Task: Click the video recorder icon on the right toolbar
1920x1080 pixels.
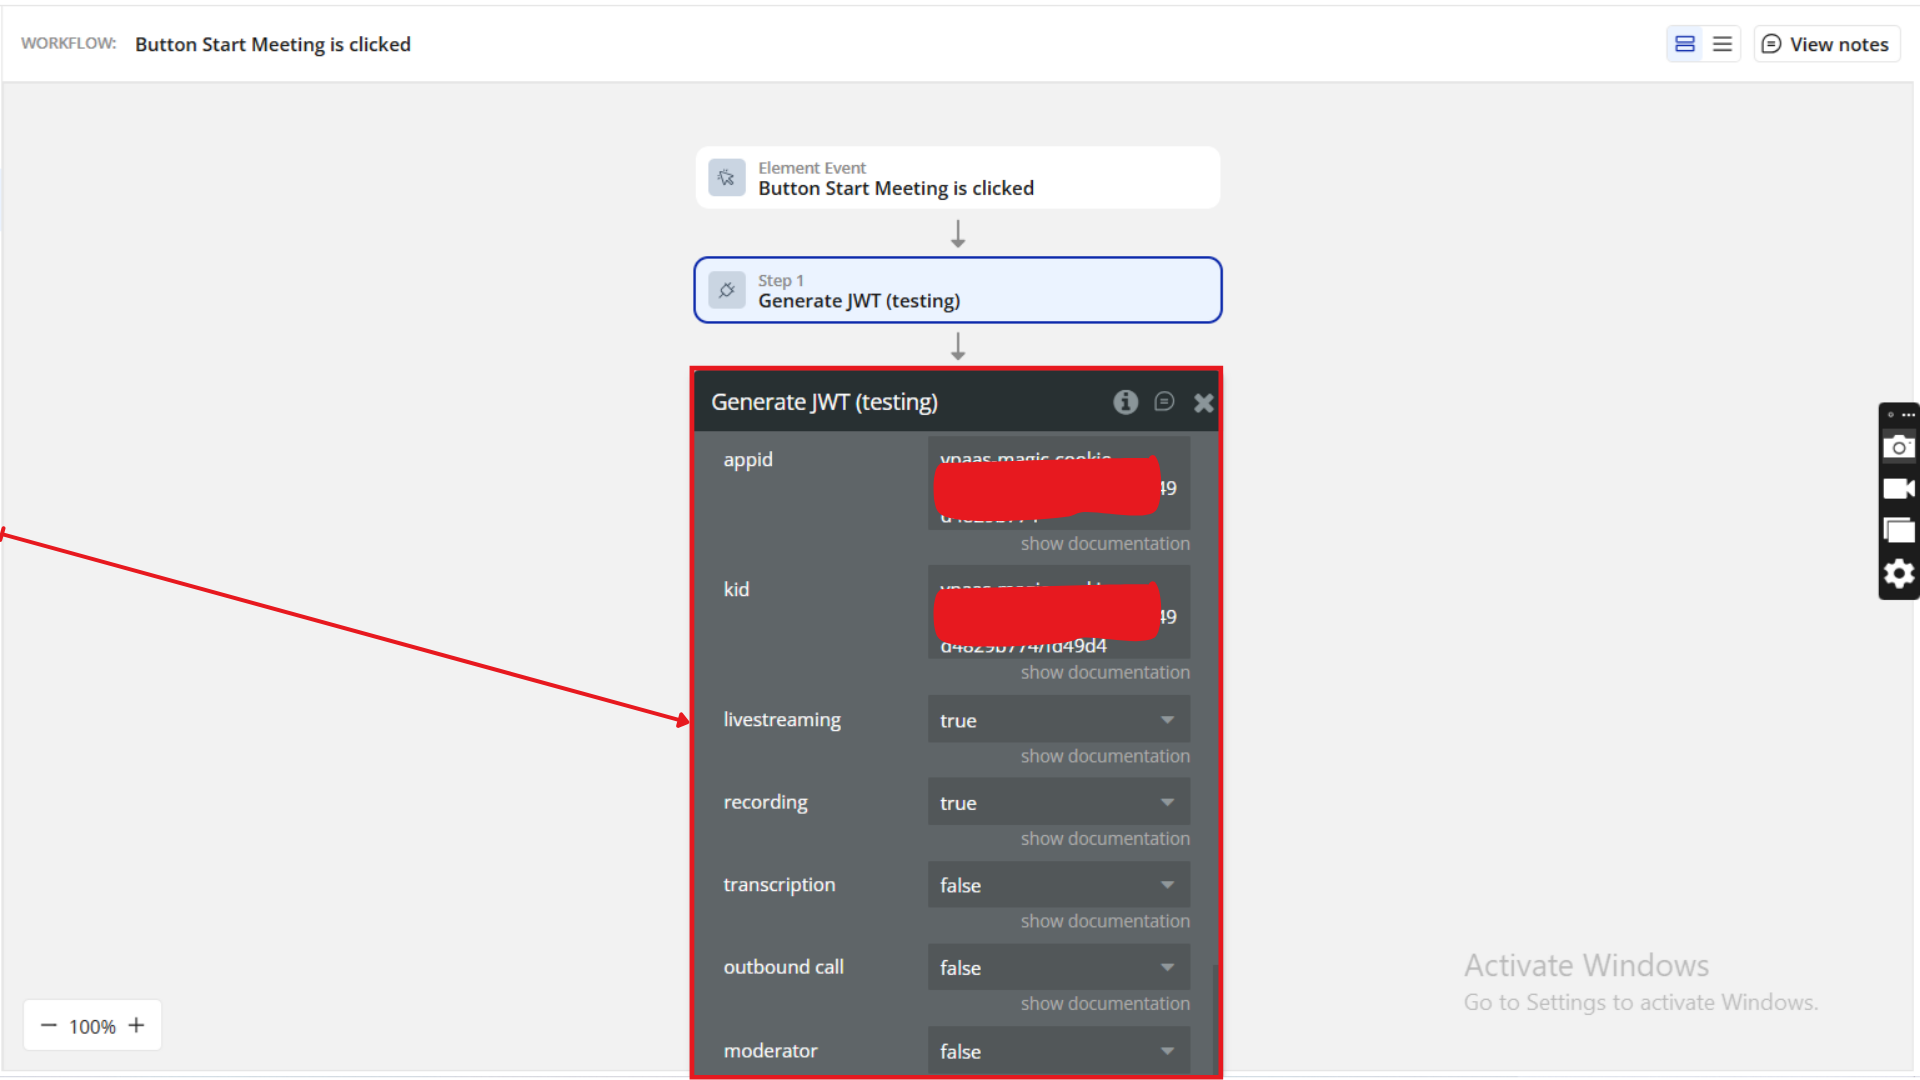Action: pyautogui.click(x=1898, y=489)
